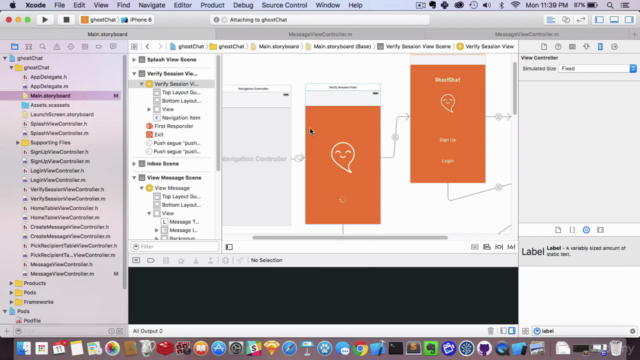Click the canvas horizontal scrollbar

pyautogui.click(x=350, y=237)
